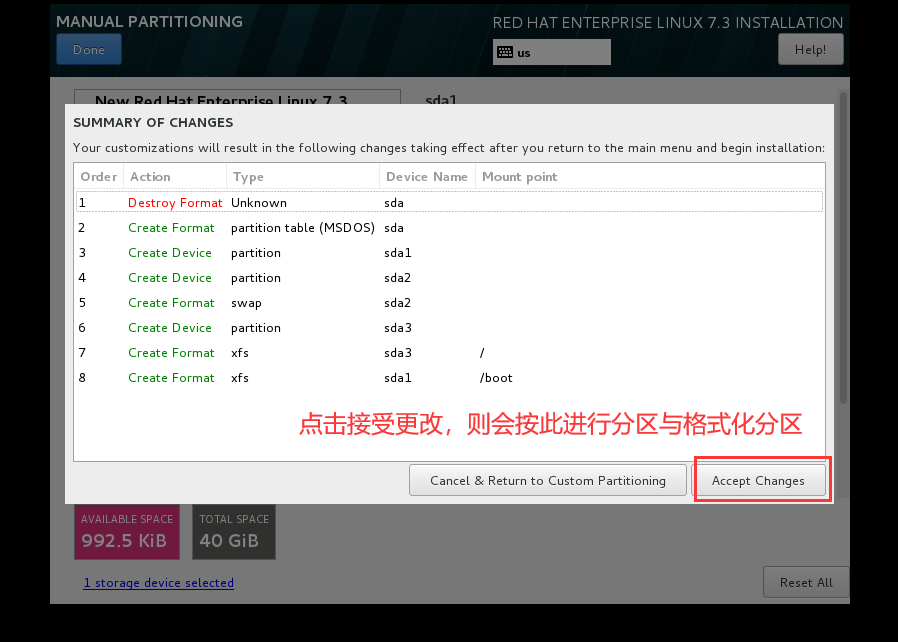
Task: Select the us keyboard layout indicator
Action: (552, 52)
